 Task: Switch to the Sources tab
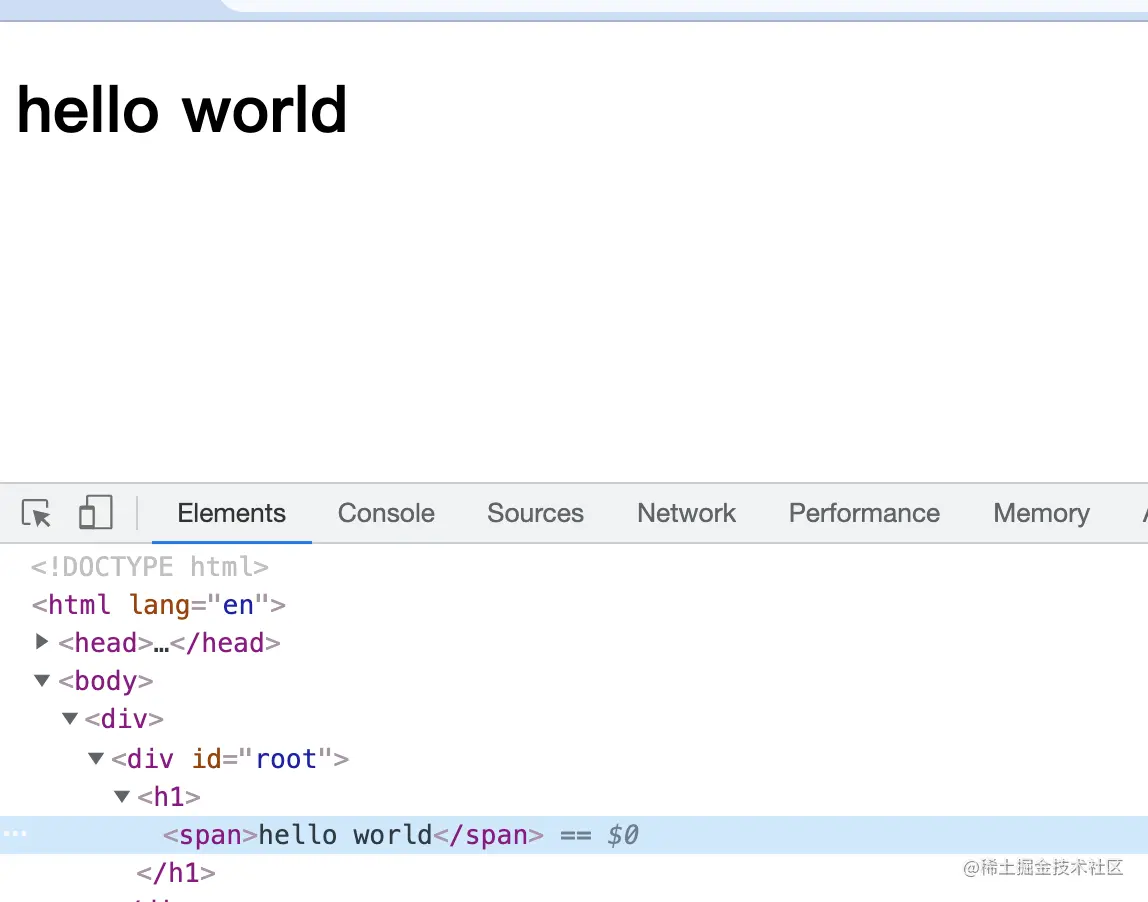click(535, 513)
